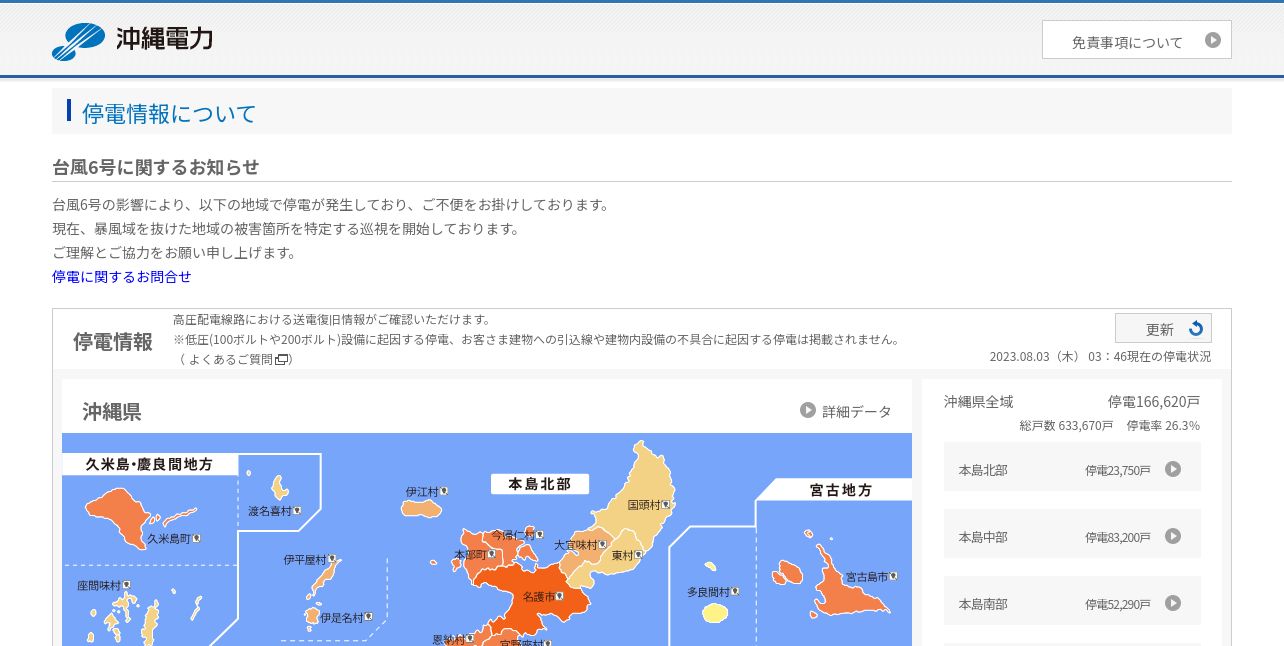Click the marker icon next to 渡名喜村
This screenshot has height=646, width=1284.
tap(298, 511)
